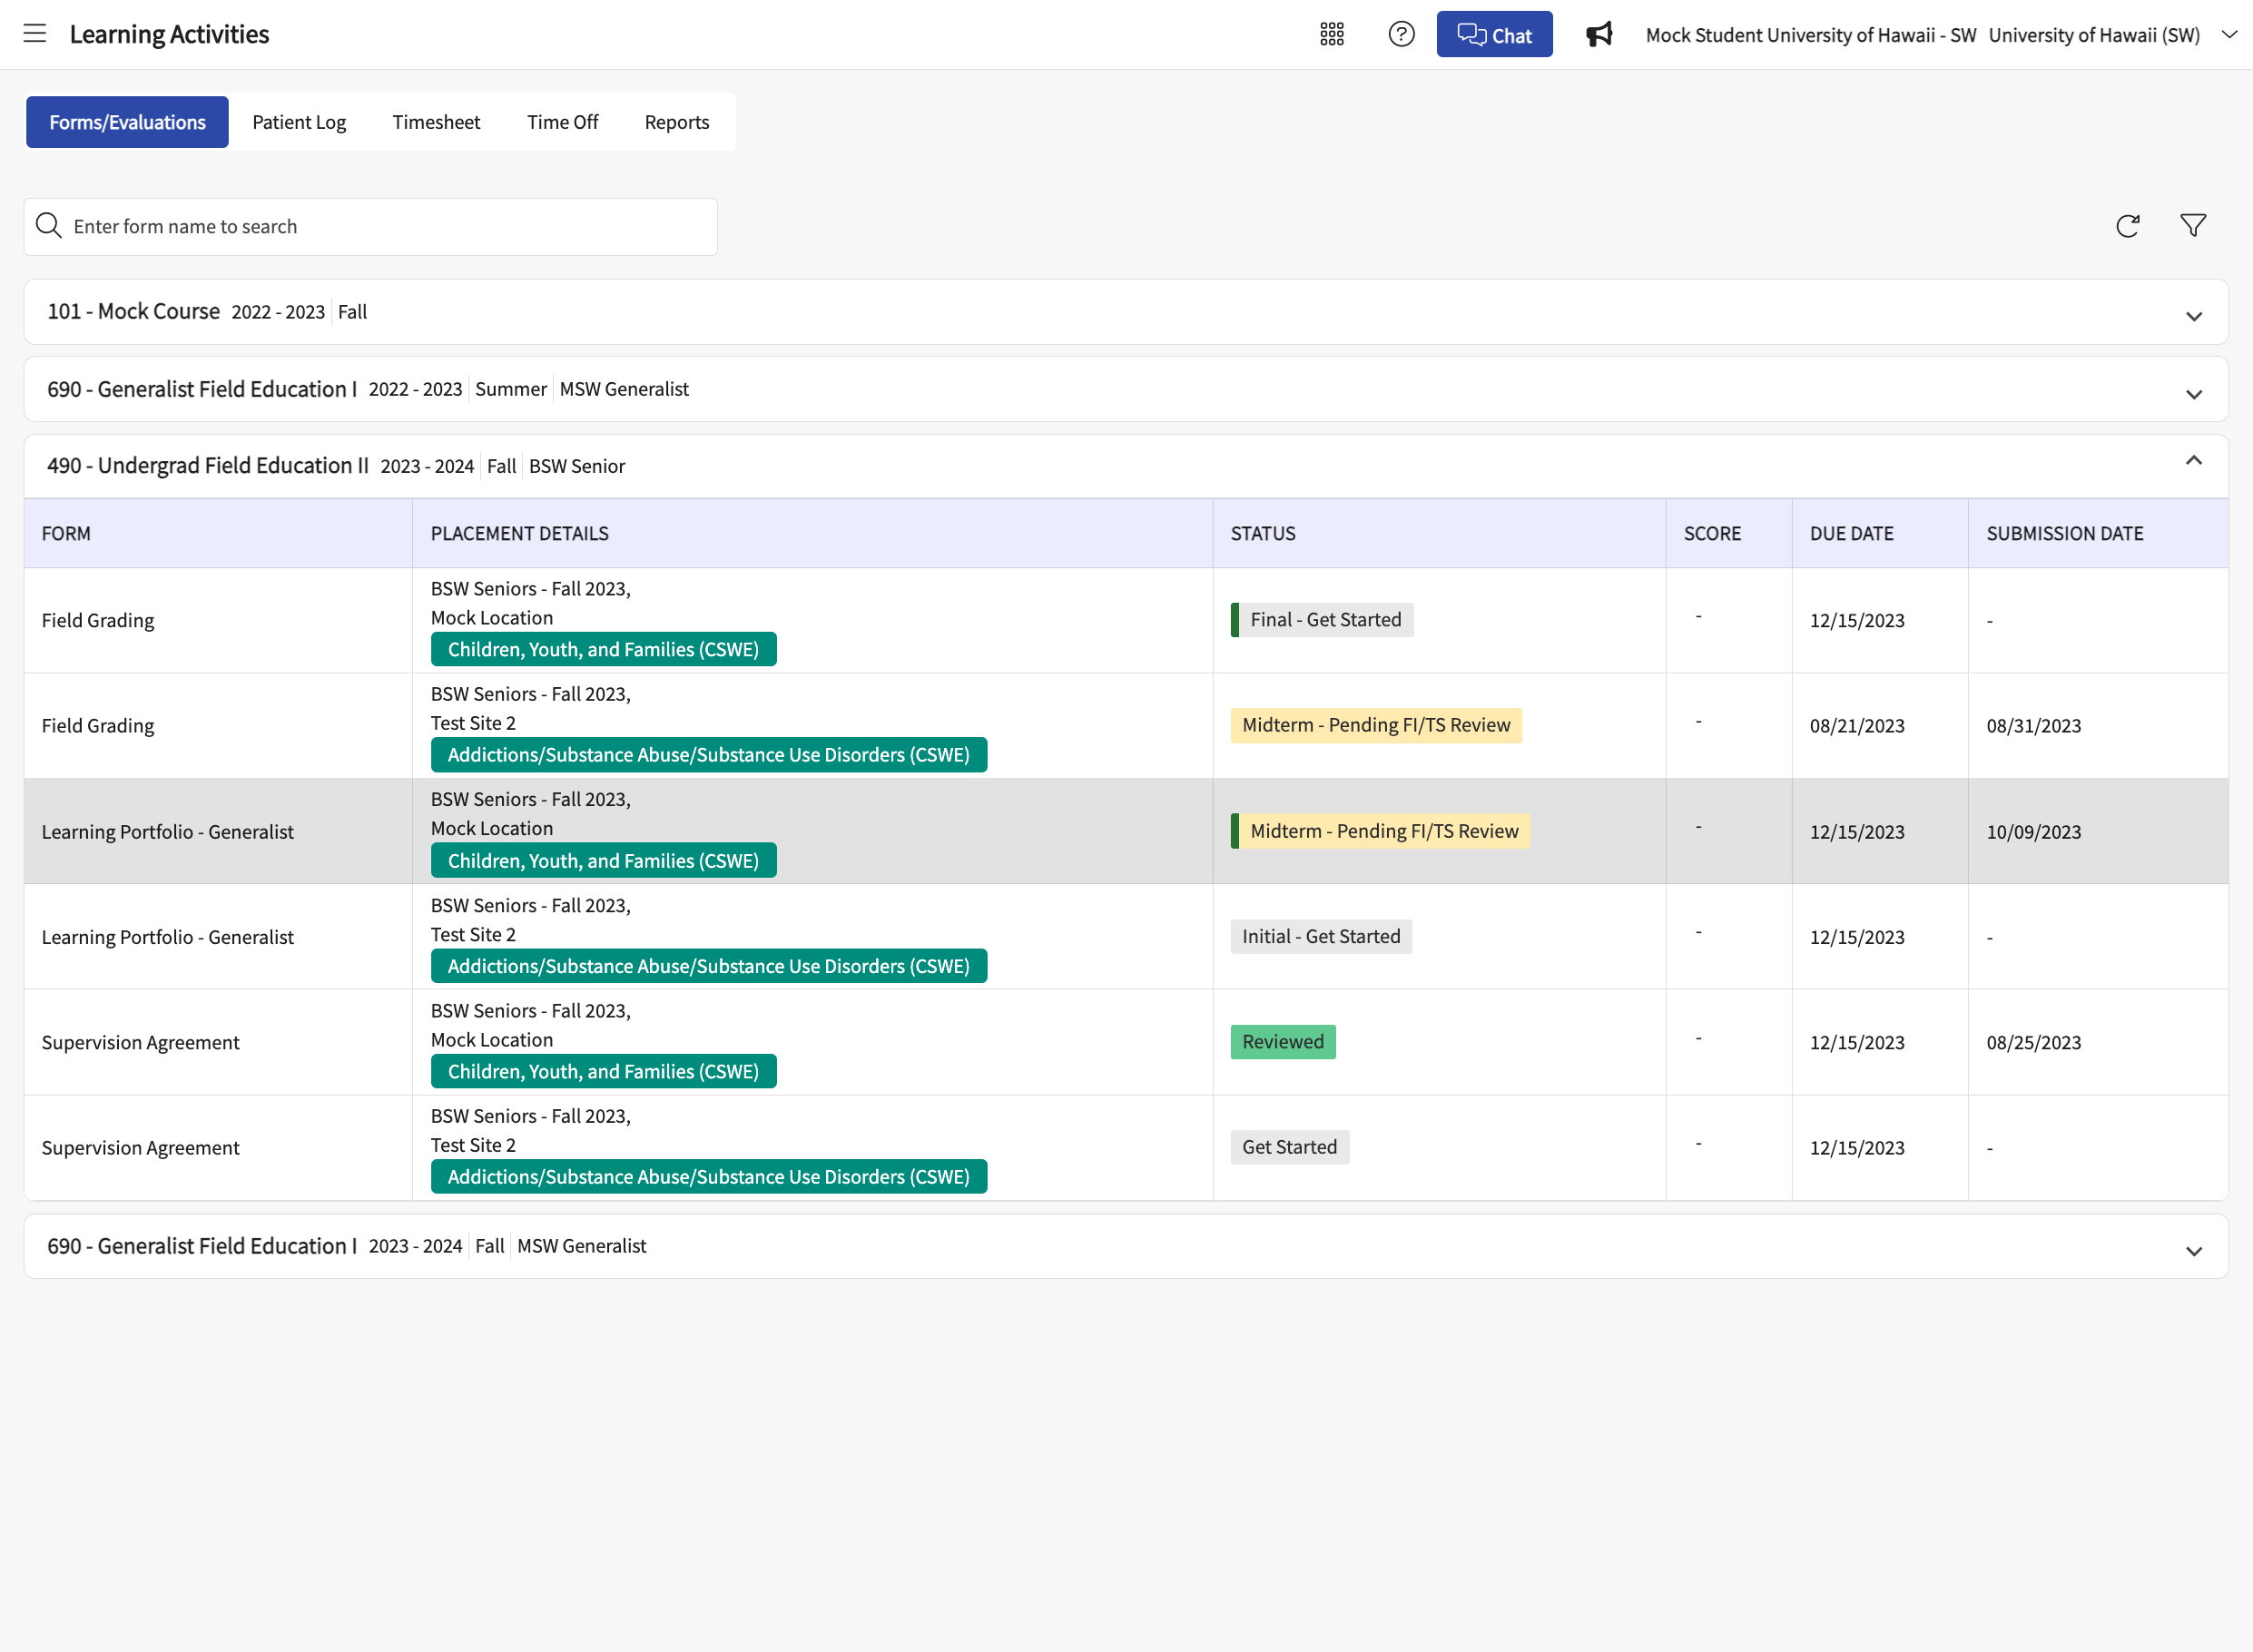Image resolution: width=2253 pixels, height=1652 pixels.
Task: Open the filter funnel icon
Action: (x=2192, y=226)
